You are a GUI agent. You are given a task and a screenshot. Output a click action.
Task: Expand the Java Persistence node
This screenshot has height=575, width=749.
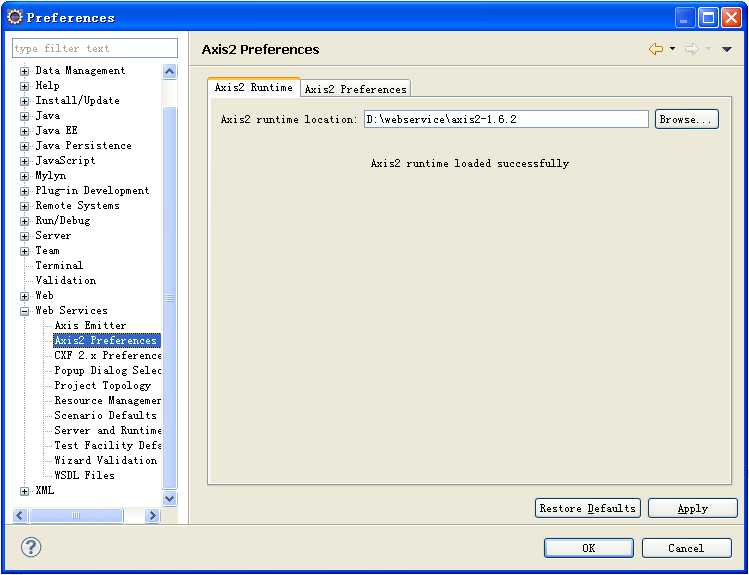24,146
